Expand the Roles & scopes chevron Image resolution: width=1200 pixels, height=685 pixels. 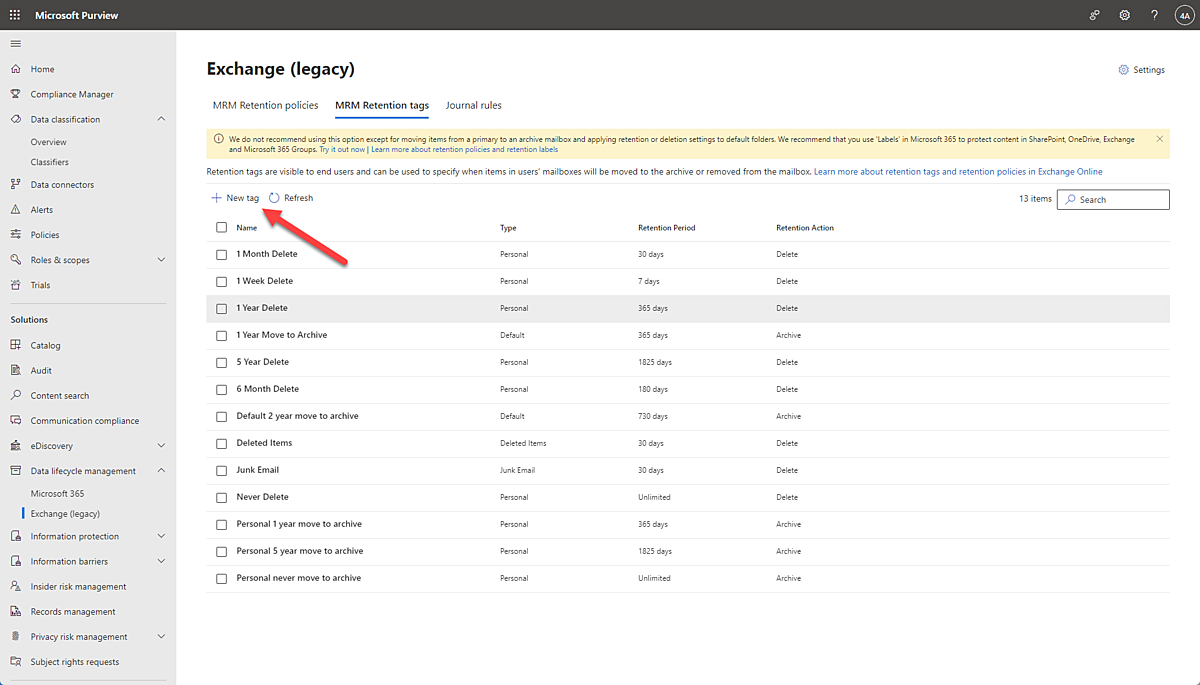[x=162, y=260]
